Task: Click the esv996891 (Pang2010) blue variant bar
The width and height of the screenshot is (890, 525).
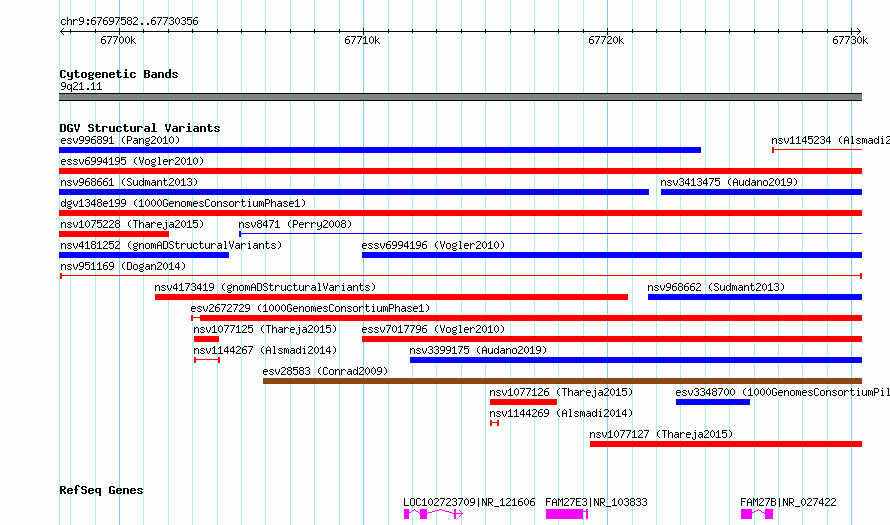Action: click(380, 150)
